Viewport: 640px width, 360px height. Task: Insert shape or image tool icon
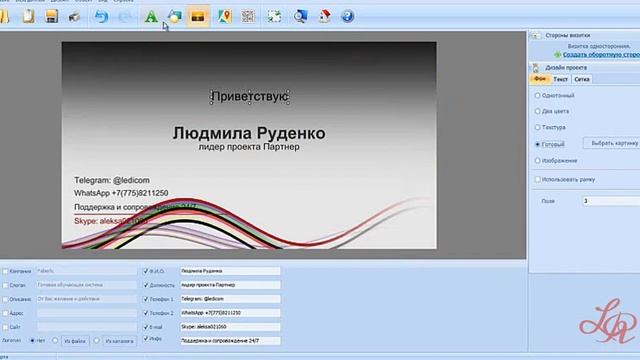175,17
